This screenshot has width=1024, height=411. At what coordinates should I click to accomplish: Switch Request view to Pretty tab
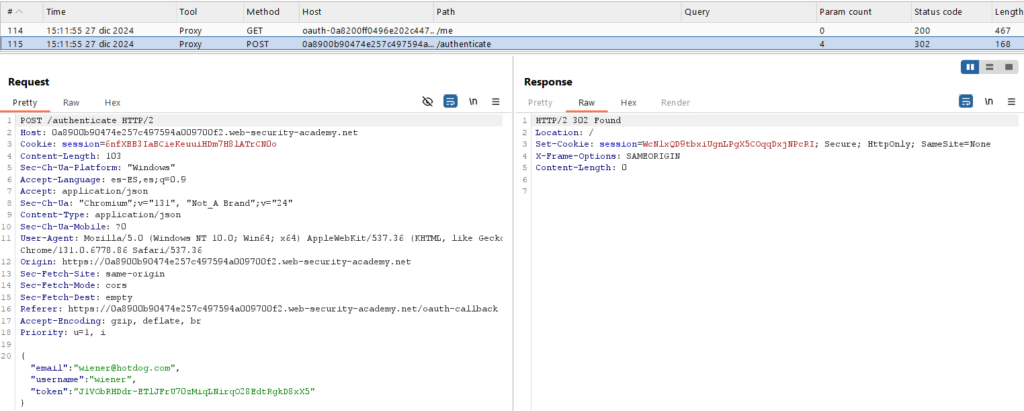click(25, 103)
